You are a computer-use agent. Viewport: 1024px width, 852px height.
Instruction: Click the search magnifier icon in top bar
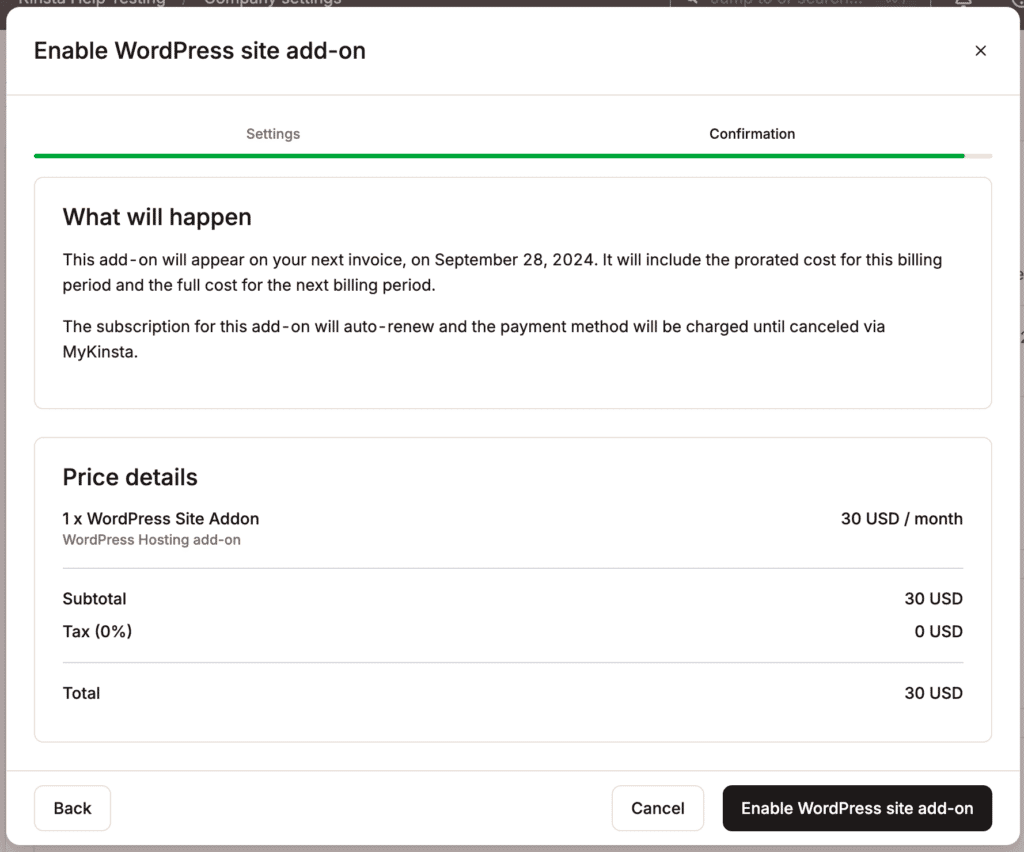pos(692,3)
